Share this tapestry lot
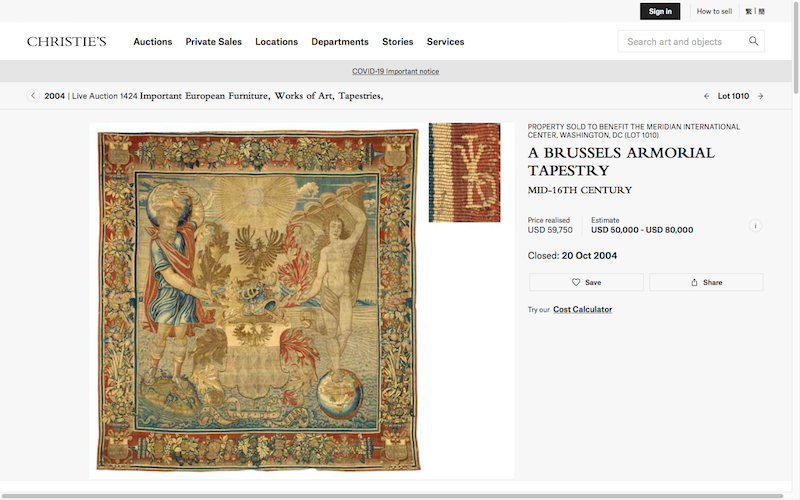Image resolution: width=800 pixels, height=500 pixels. pyautogui.click(x=706, y=282)
